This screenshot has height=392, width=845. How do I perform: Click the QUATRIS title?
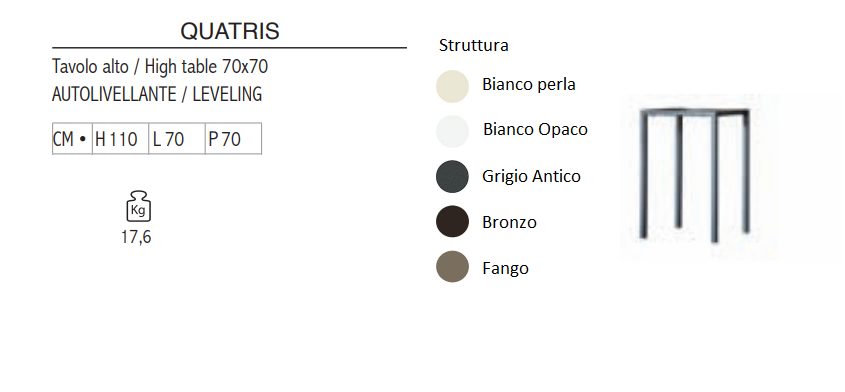click(230, 31)
